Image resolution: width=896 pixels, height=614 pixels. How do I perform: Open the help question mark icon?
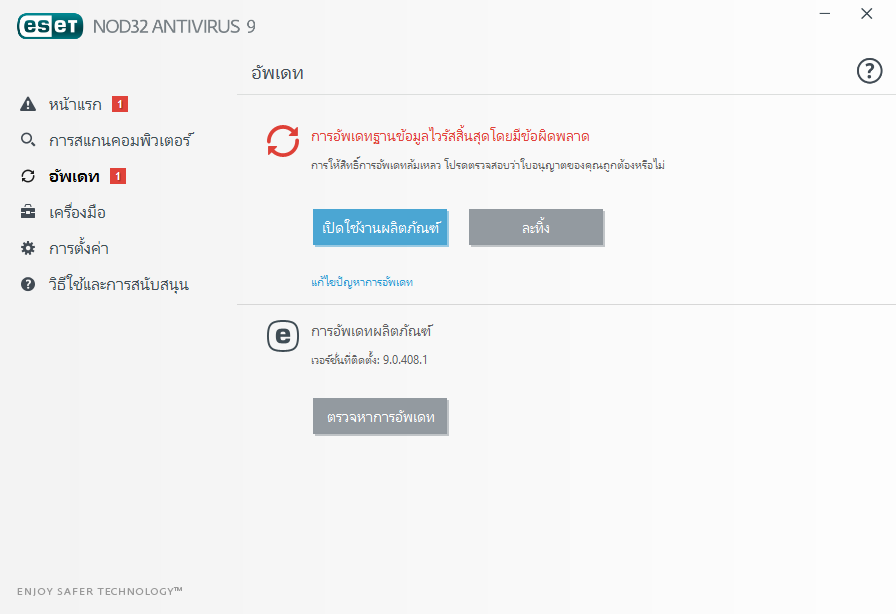coord(869,71)
